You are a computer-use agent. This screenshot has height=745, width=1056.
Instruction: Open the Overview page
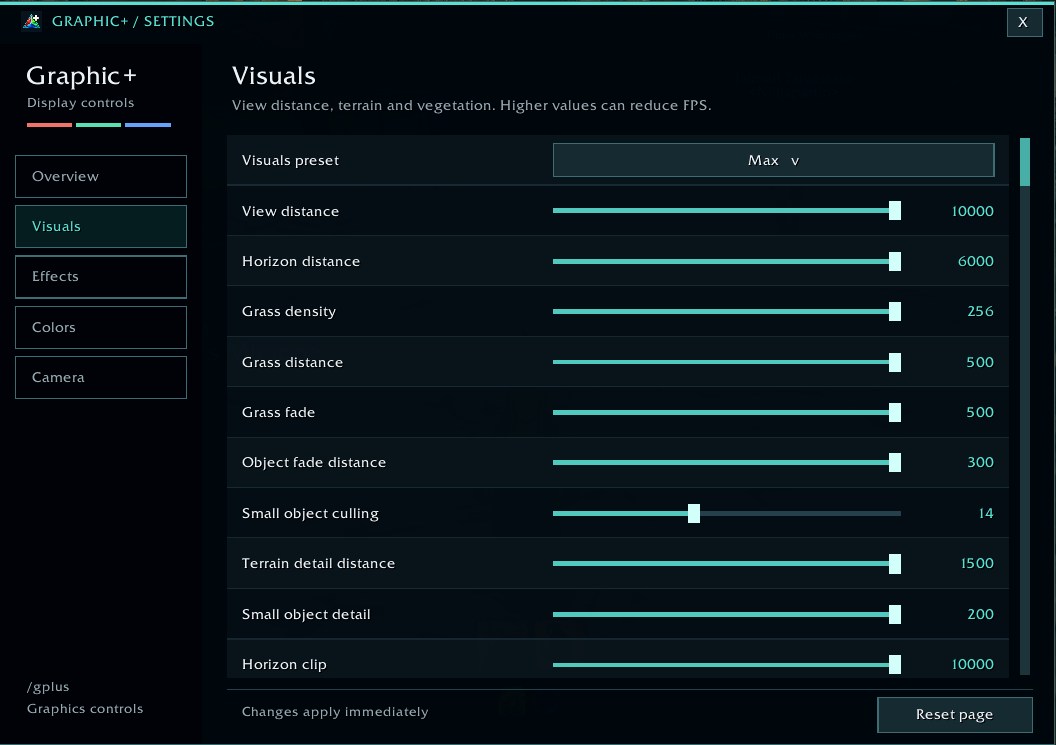101,176
